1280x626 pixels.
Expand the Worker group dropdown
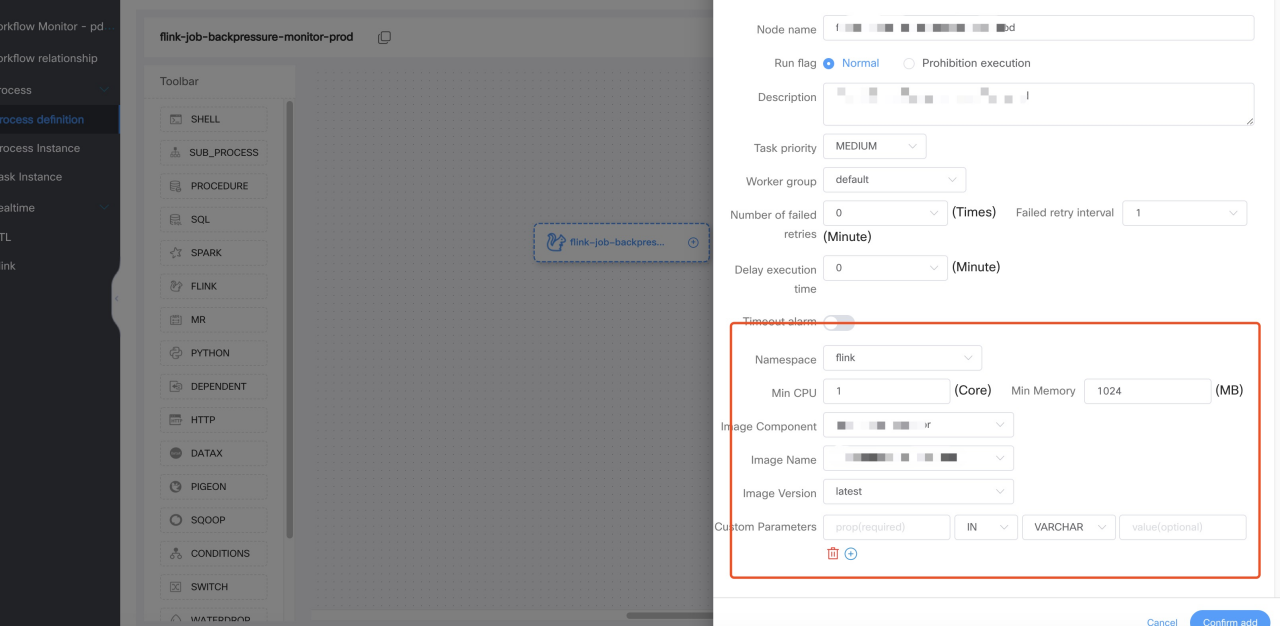pos(894,180)
